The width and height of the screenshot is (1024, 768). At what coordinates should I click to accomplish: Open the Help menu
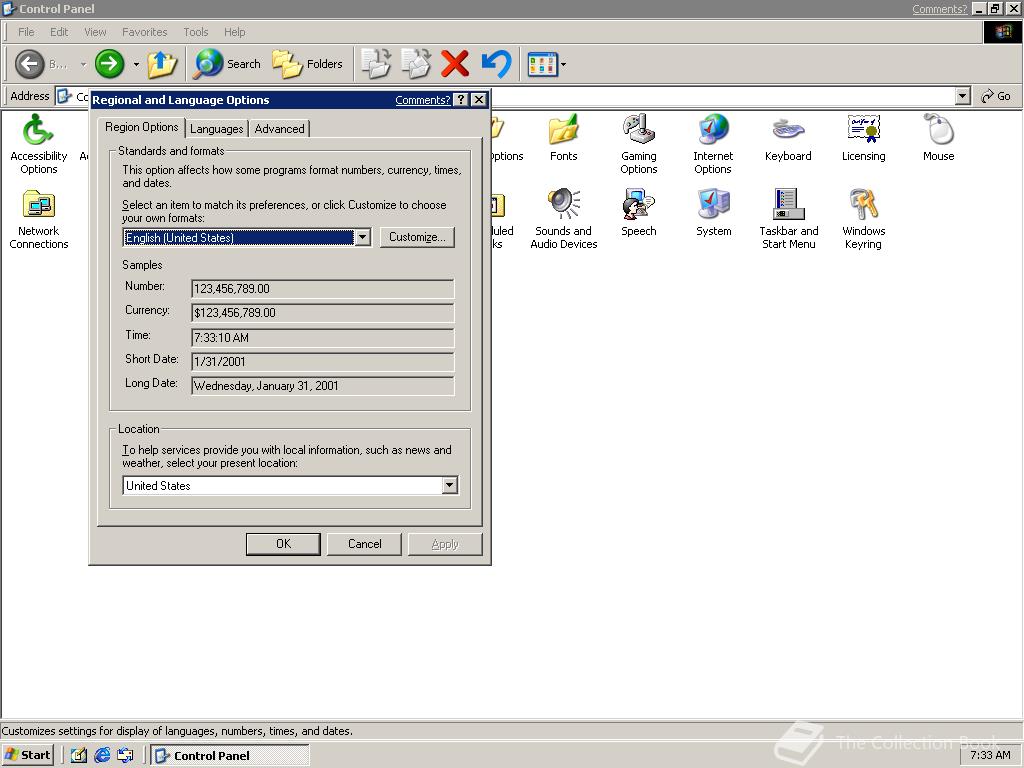pyautogui.click(x=234, y=32)
